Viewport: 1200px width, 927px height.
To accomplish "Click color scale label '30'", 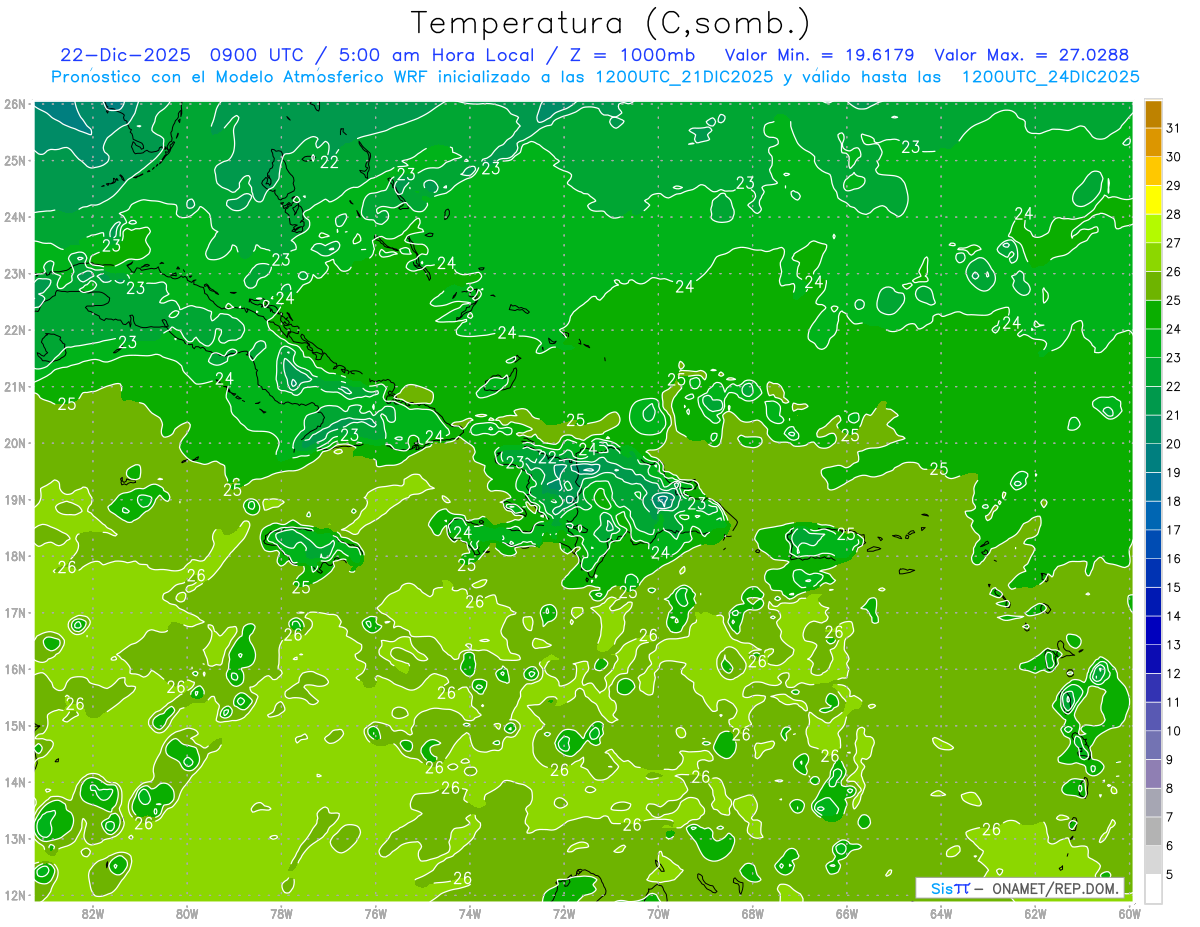I will [x=1174, y=156].
